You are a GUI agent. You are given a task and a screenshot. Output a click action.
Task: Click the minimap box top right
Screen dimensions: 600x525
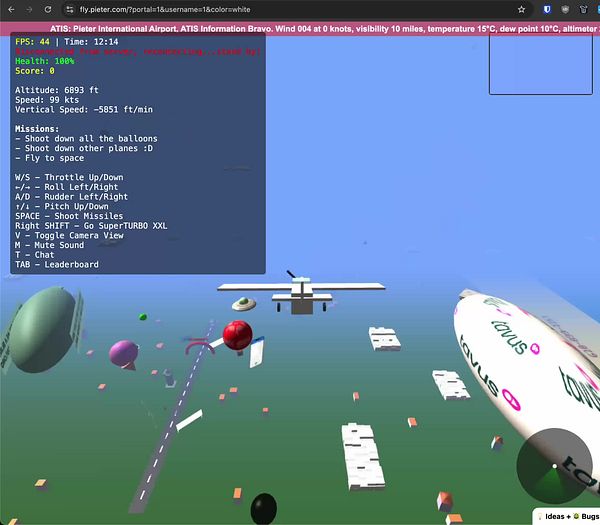(x=541, y=64)
